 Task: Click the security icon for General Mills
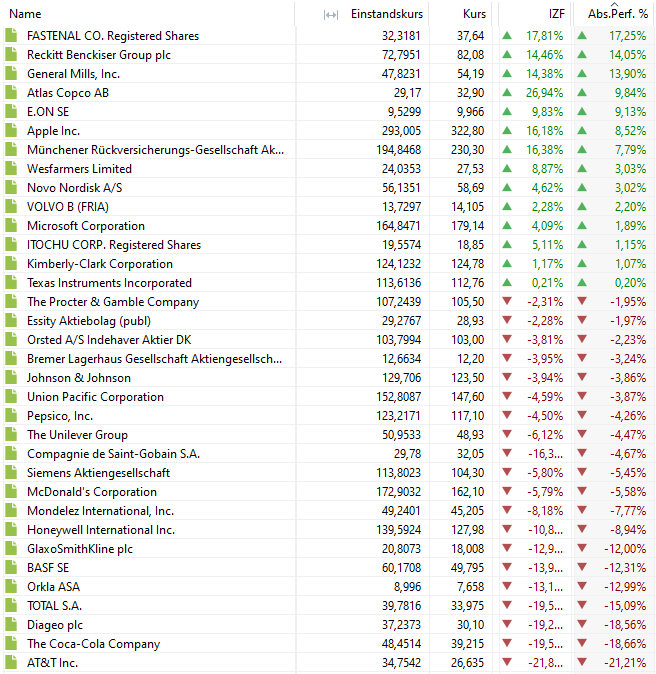(11, 74)
